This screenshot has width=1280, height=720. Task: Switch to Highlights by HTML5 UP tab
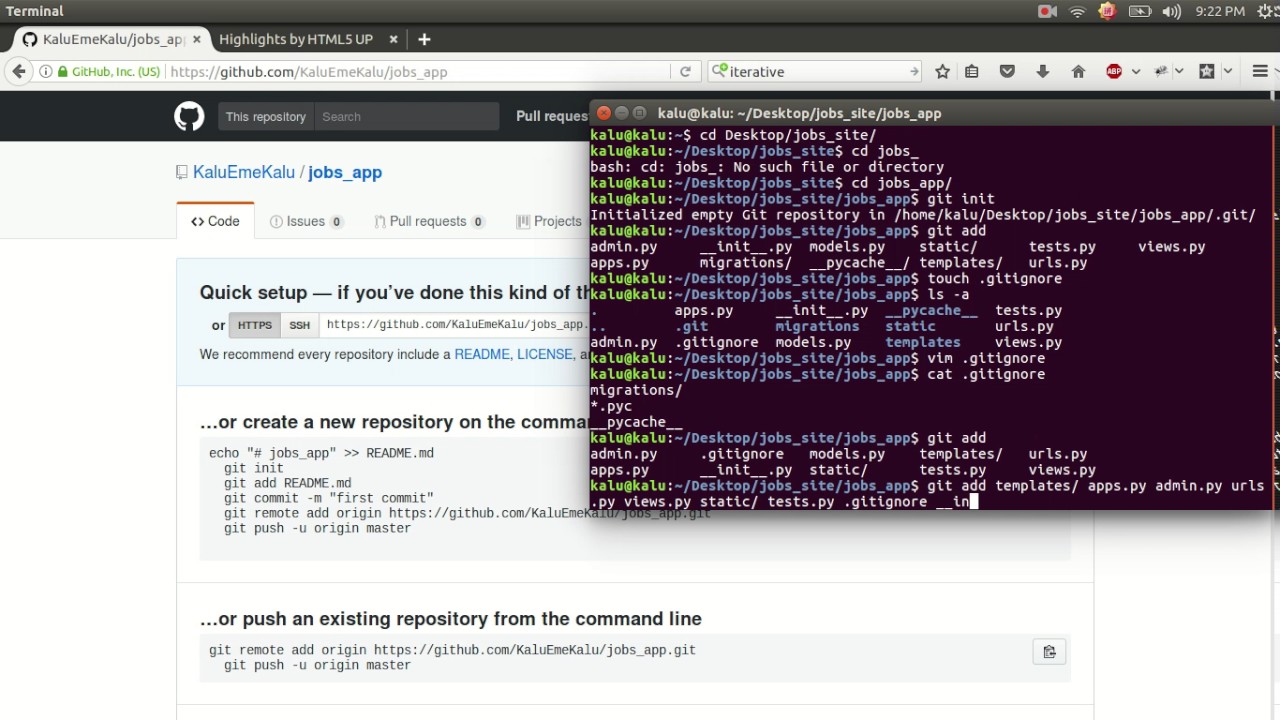(296, 39)
